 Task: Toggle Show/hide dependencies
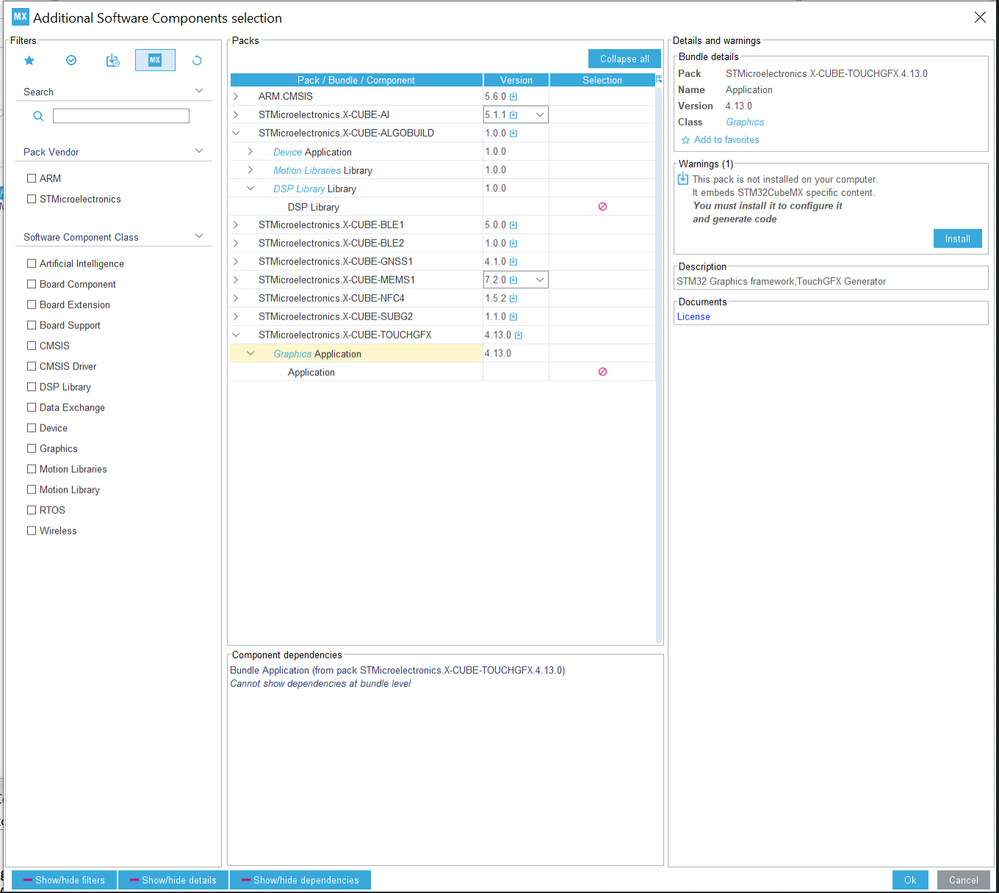click(300, 880)
